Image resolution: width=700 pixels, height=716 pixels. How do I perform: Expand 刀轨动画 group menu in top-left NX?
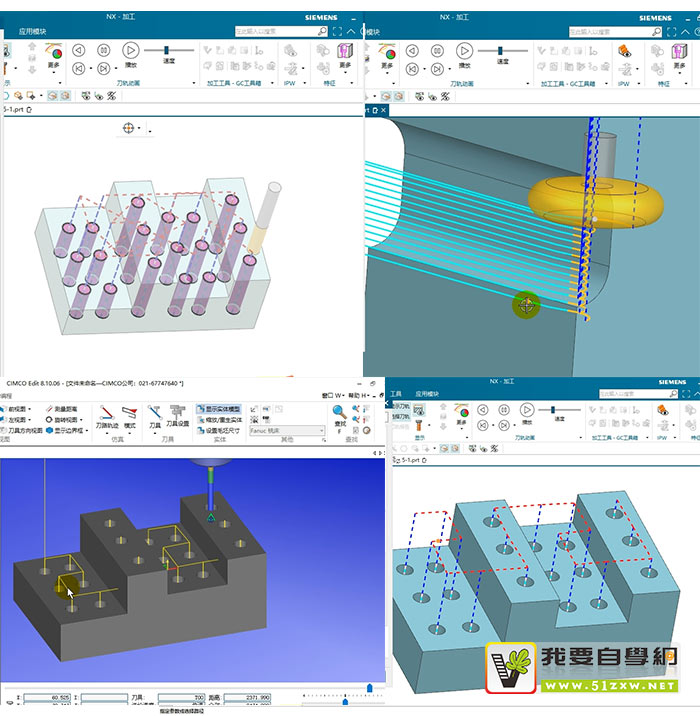[194, 83]
